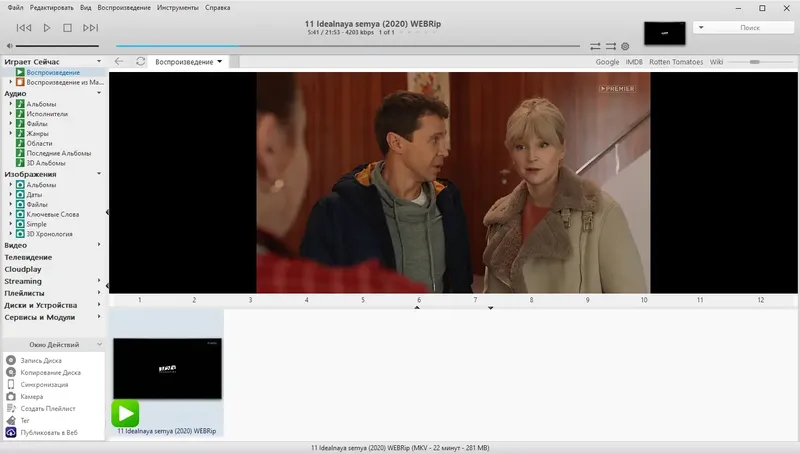Select the Воспроизведение tree item
The image size is (800, 454).
[53, 72]
